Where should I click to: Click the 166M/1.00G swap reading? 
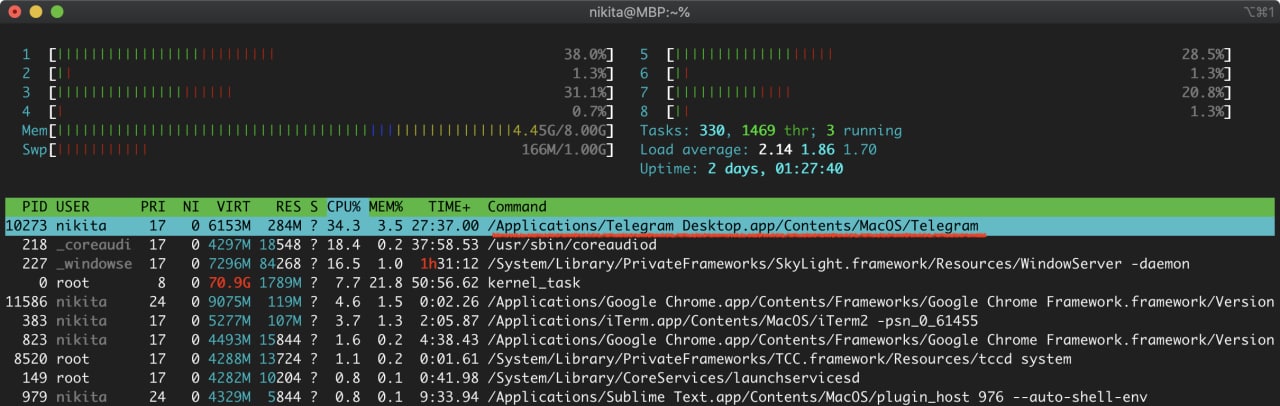click(562, 150)
